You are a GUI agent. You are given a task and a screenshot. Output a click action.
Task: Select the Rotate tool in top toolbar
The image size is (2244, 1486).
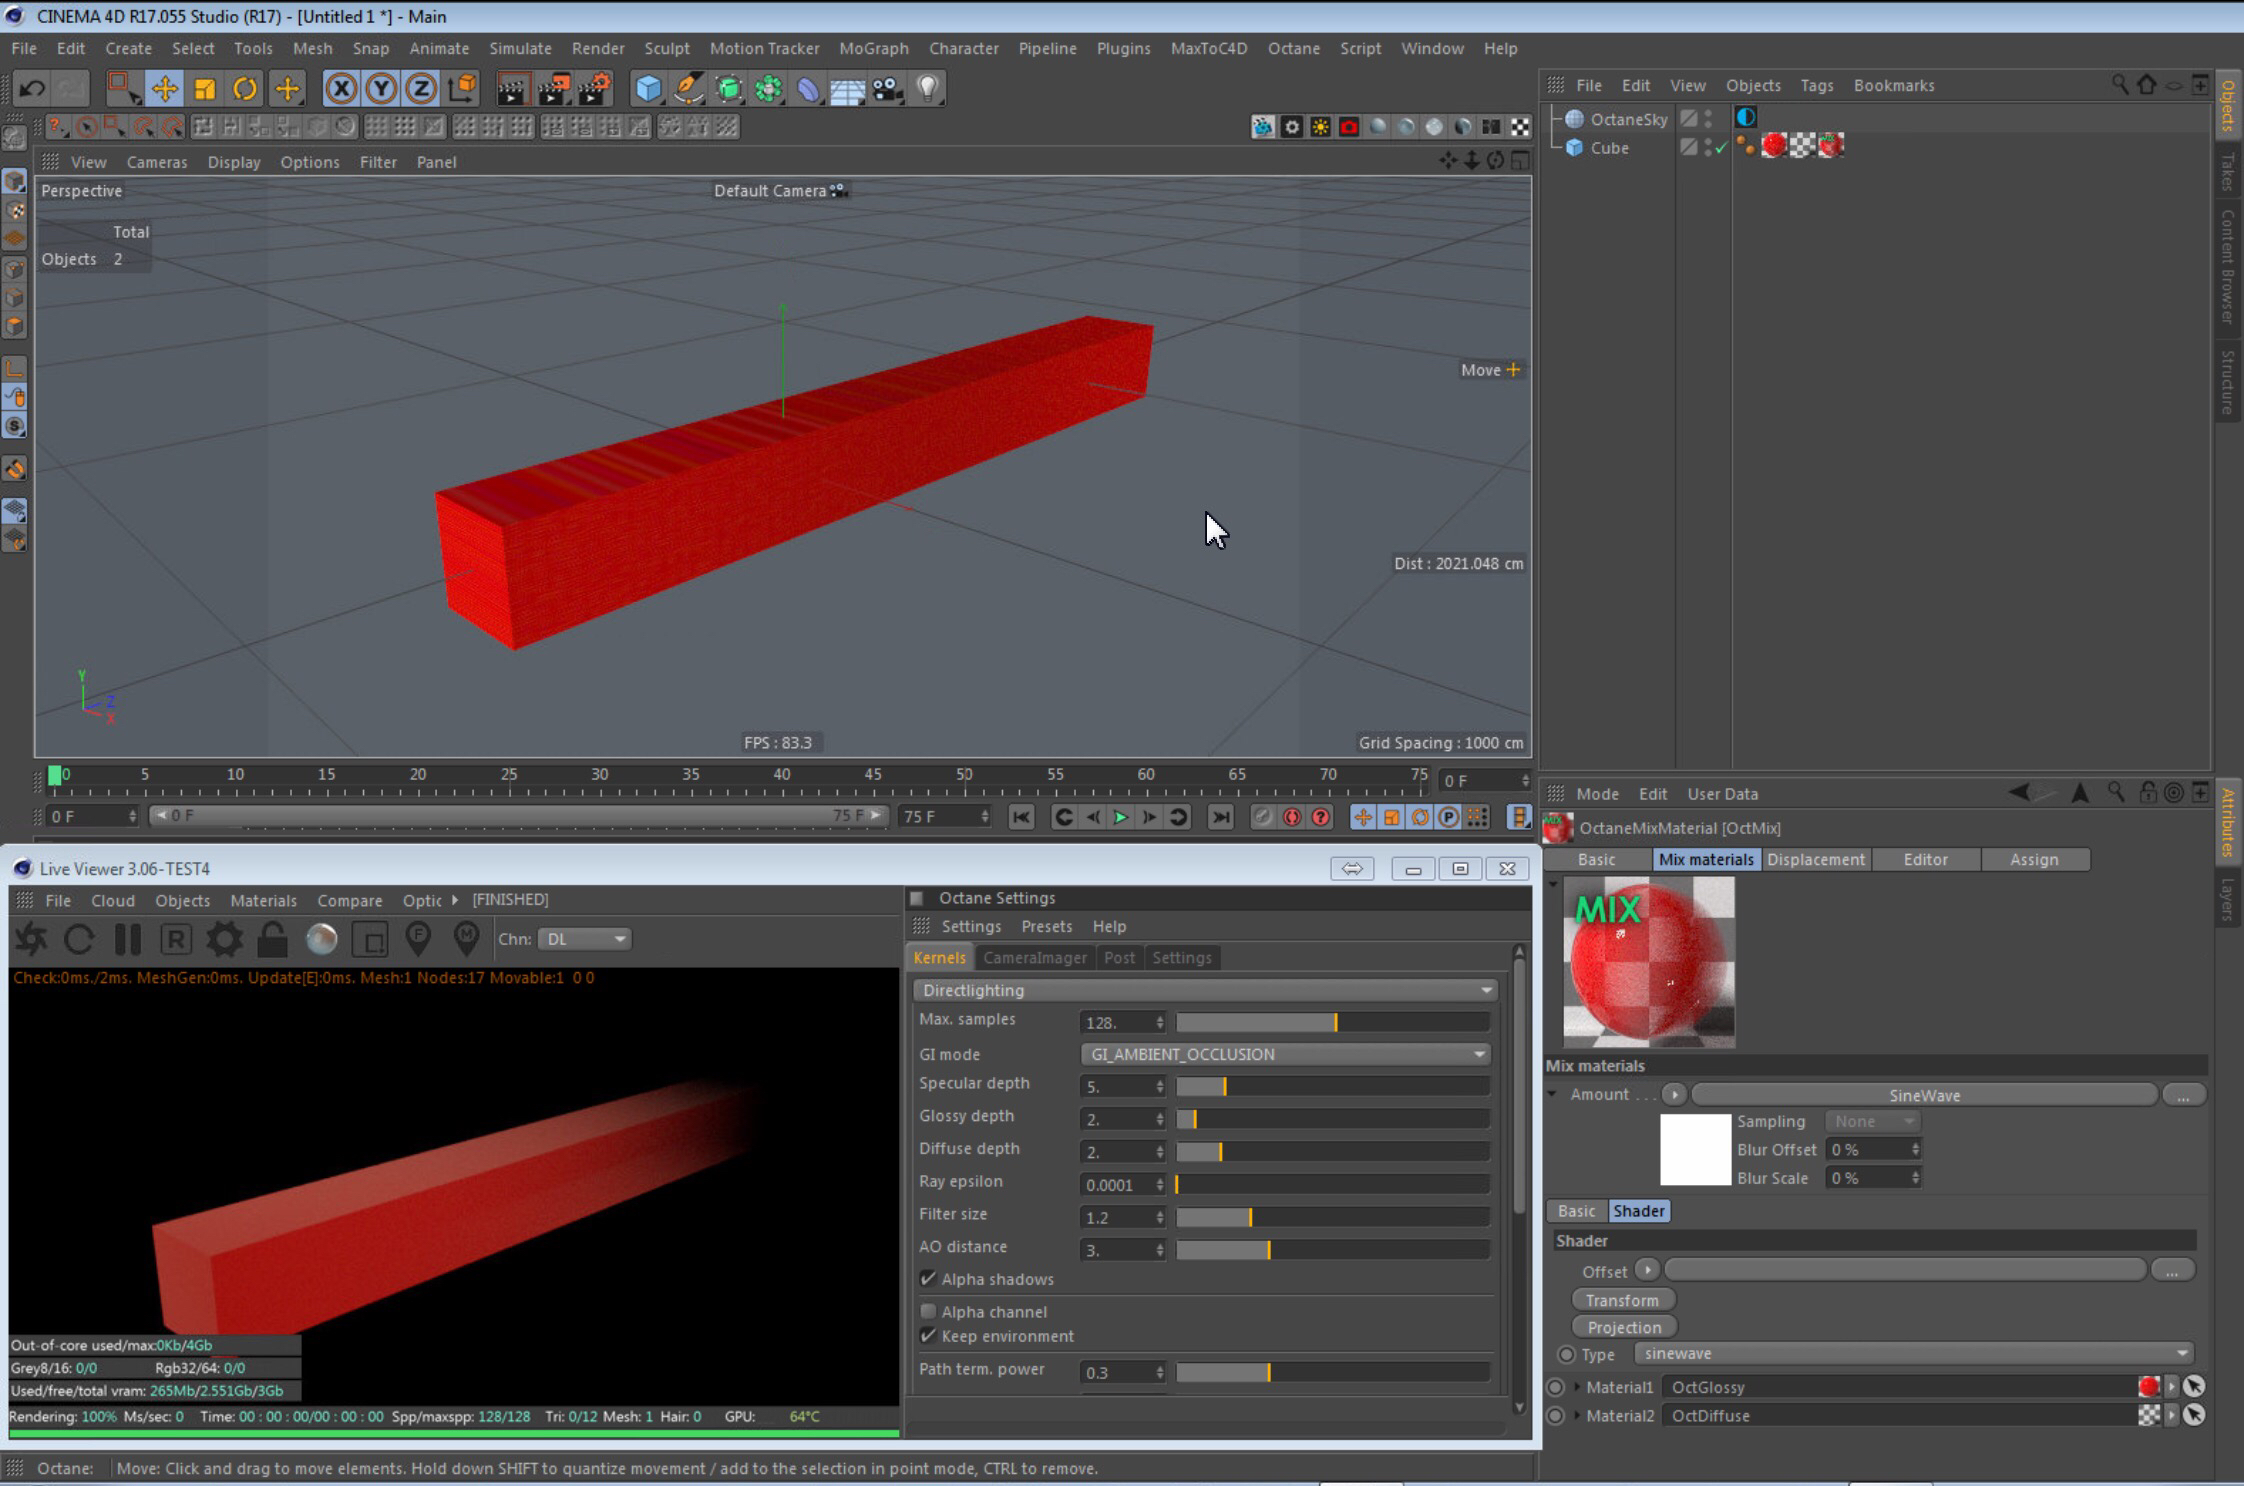tap(245, 88)
